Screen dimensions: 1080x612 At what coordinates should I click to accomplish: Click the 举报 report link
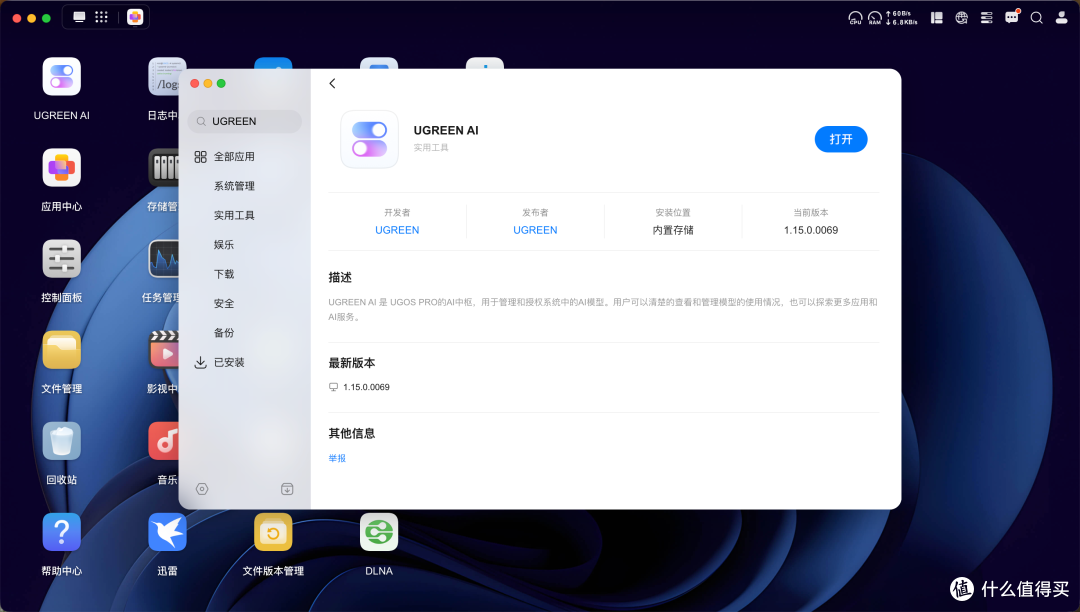click(337, 458)
